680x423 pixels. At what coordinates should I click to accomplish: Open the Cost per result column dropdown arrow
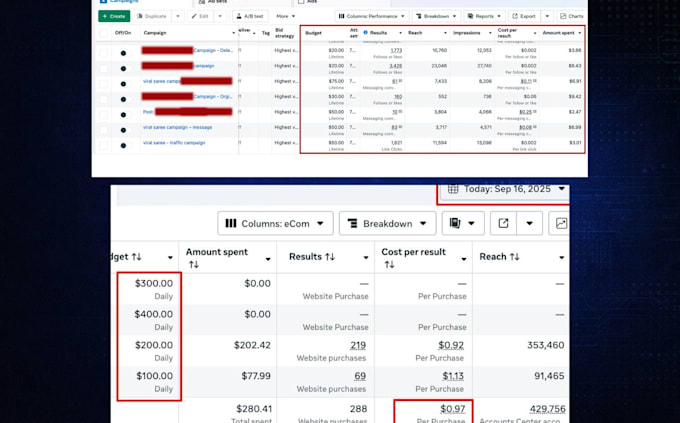tap(464, 259)
